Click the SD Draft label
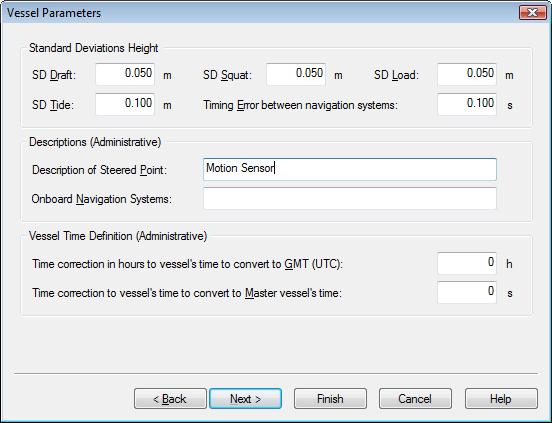 pos(54,75)
